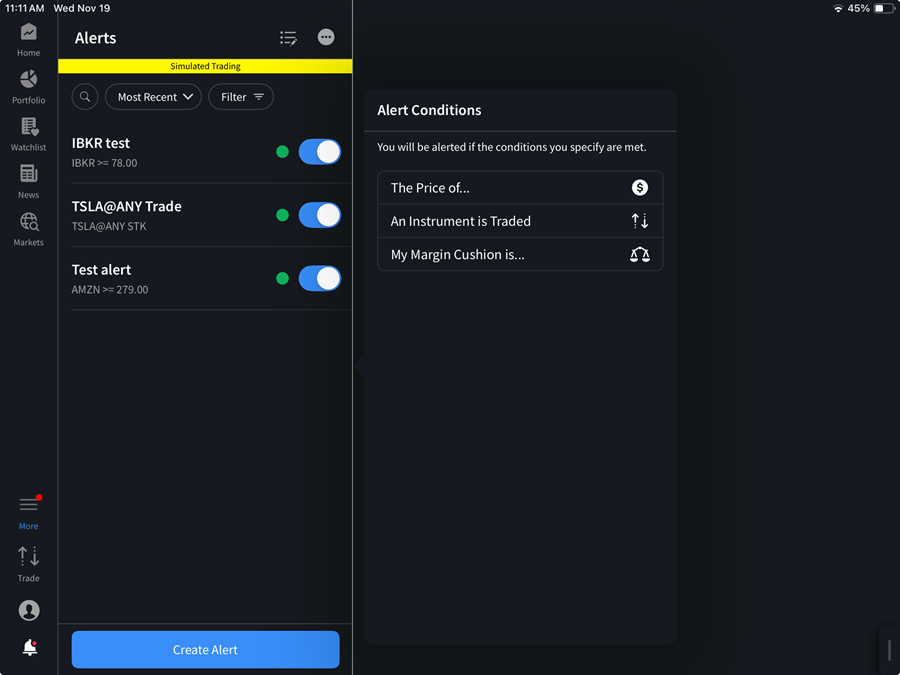Screen dimensions: 900x675
Task: Click the Create Alert button
Action: click(205, 649)
